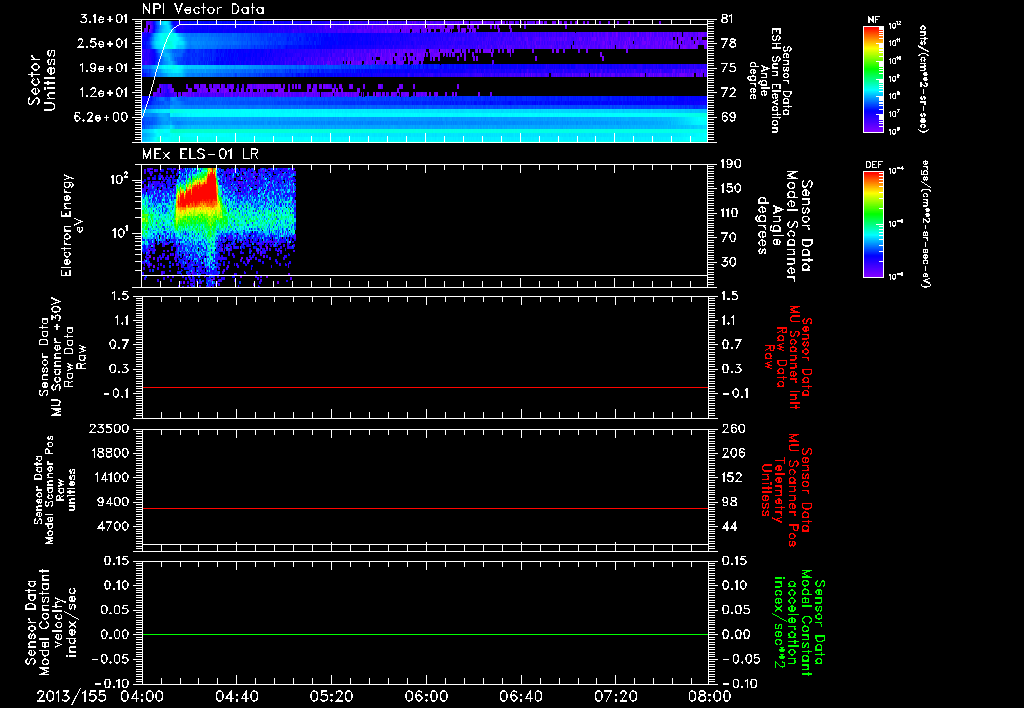The height and width of the screenshot is (708, 1024).
Task: Click the 3.1e+01 sector tick value
Action: point(106,18)
